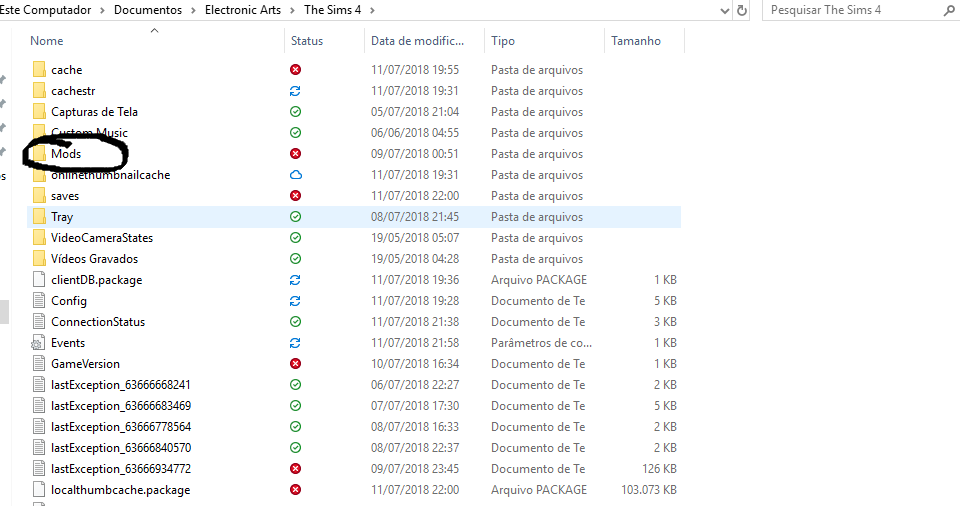Viewport: 960px width, 506px height.
Task: Click the refresh icon beside address bar
Action: click(742, 10)
